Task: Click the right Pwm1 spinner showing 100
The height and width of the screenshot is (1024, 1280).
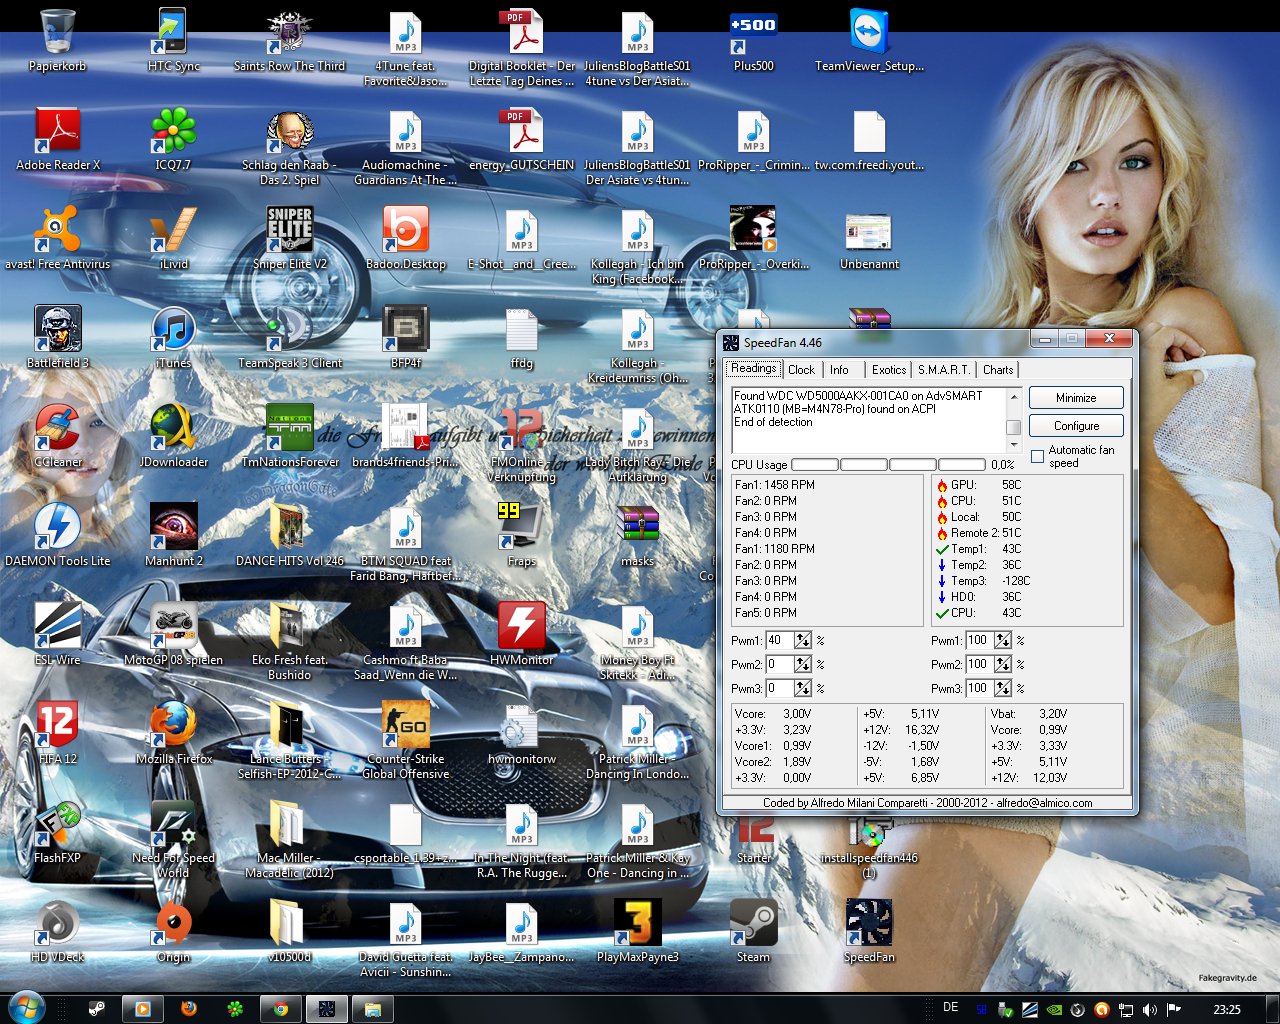Action: (x=1002, y=640)
